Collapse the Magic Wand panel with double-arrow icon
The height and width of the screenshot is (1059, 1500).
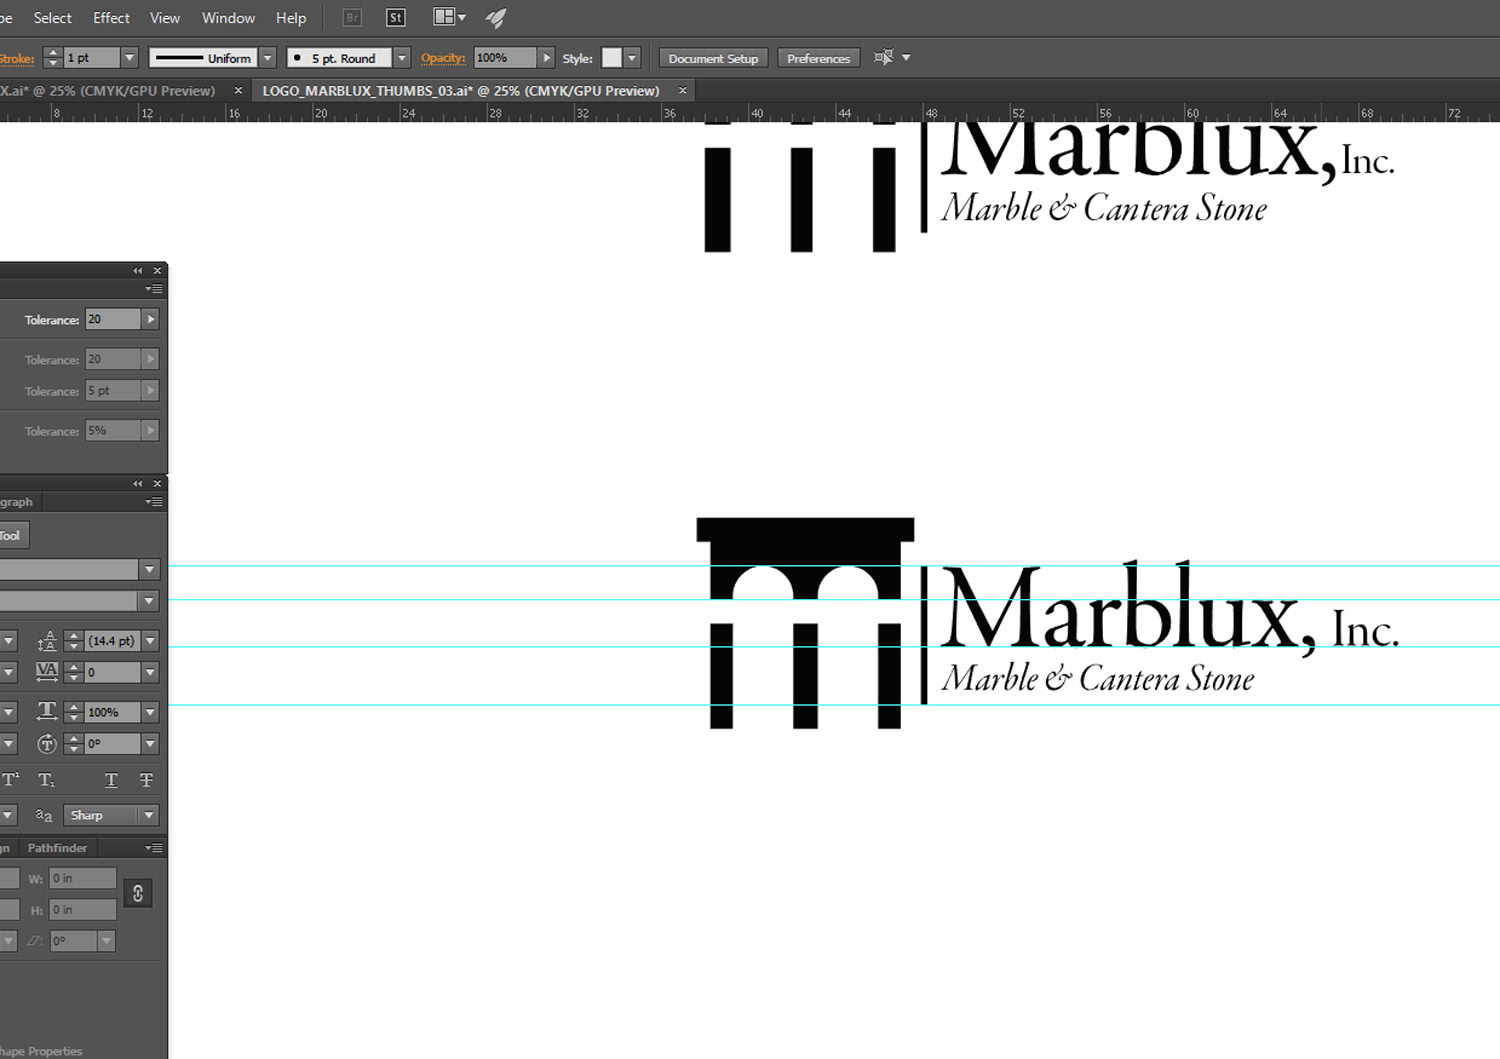138,271
